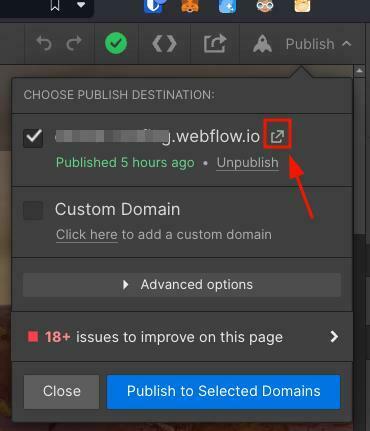Click the browser bookmark icon
Viewport: 370px width, 431px height.
55,6
